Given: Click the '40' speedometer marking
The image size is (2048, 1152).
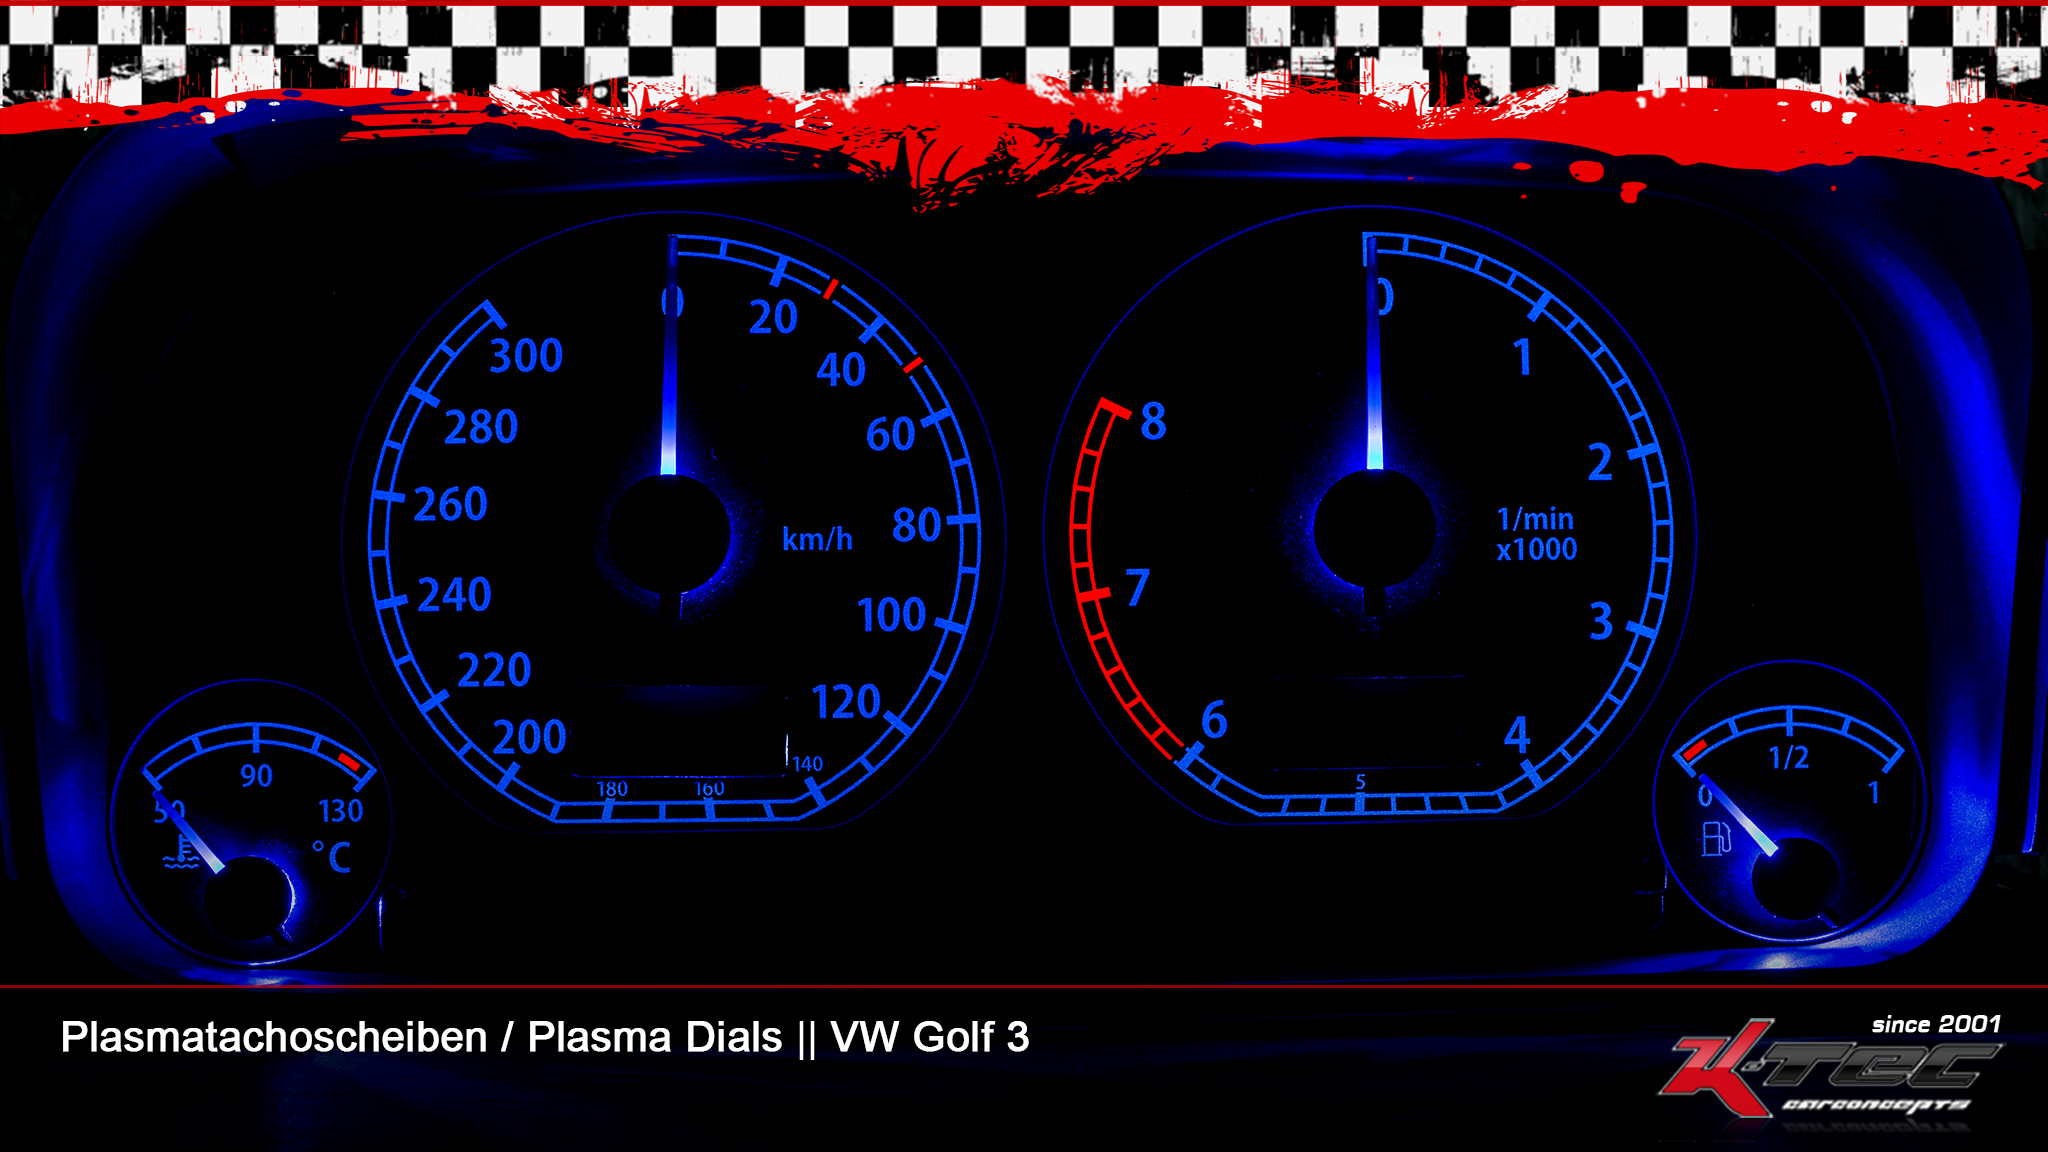Looking at the screenshot, I should click(x=841, y=370).
